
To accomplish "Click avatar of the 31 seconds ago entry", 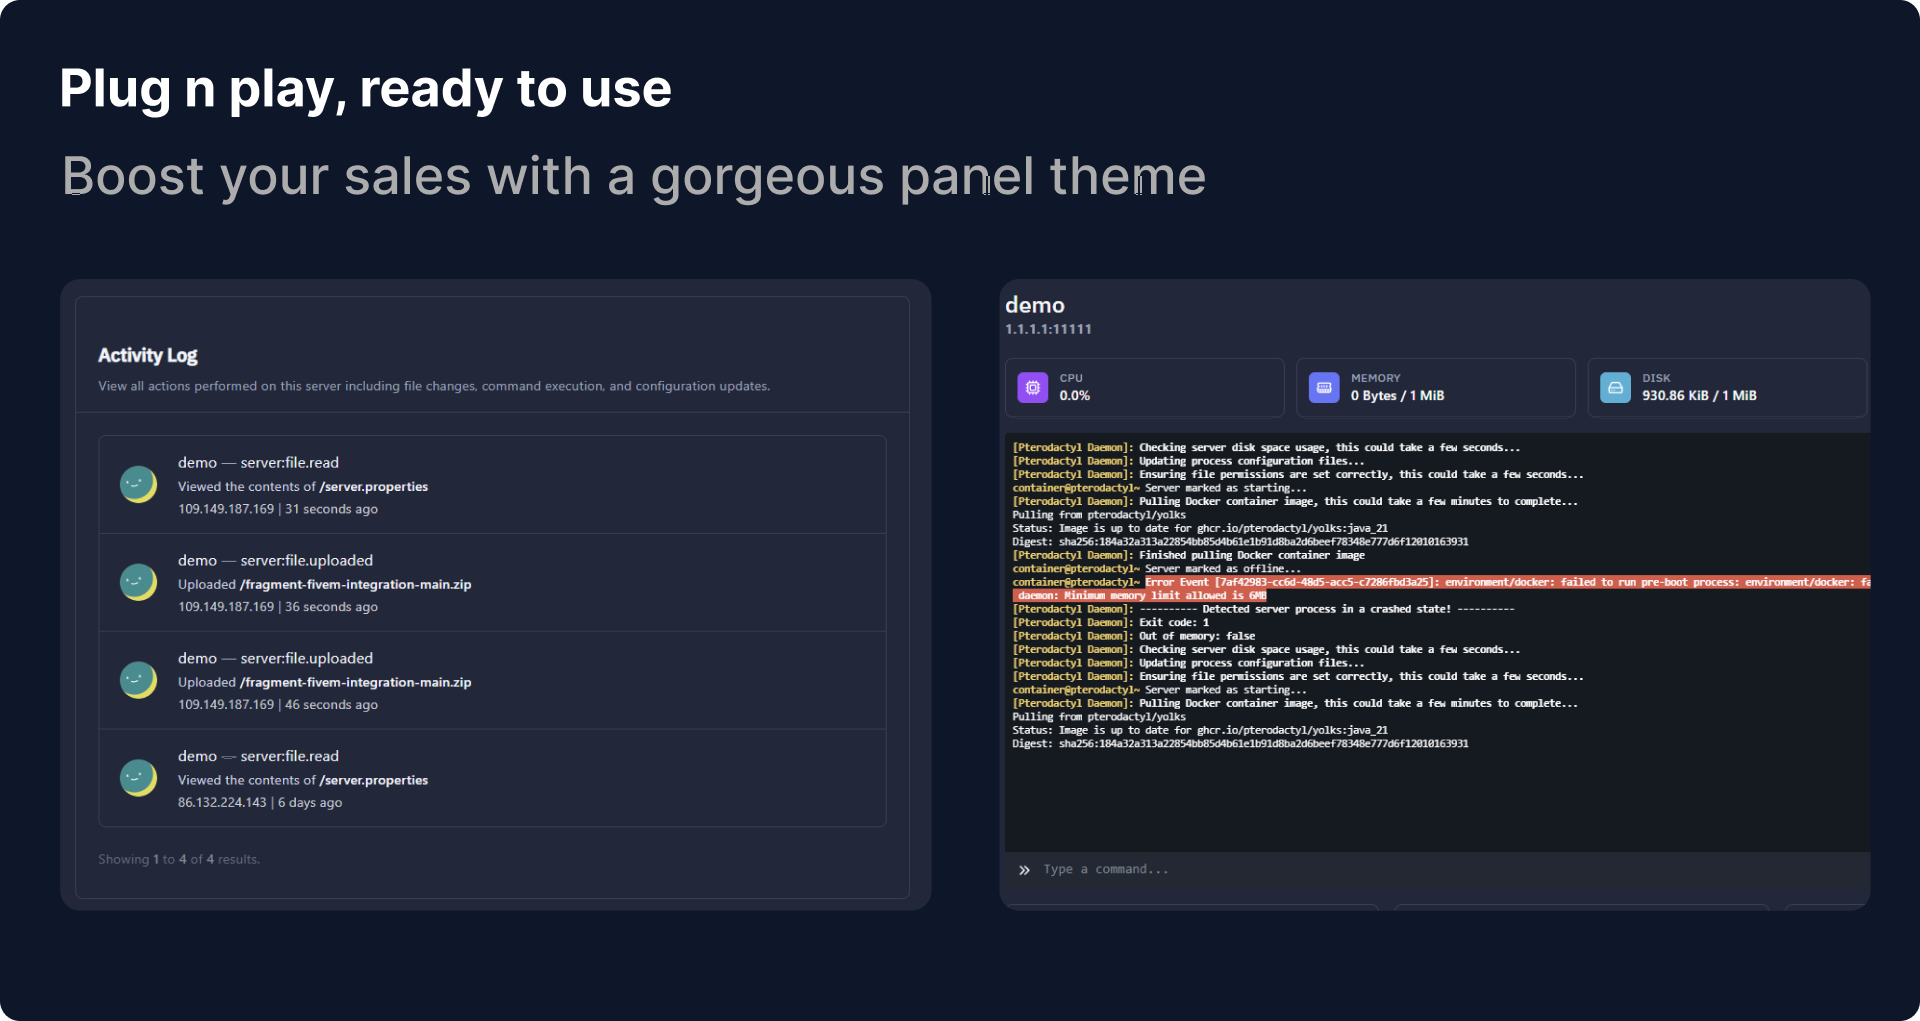I will coord(138,485).
